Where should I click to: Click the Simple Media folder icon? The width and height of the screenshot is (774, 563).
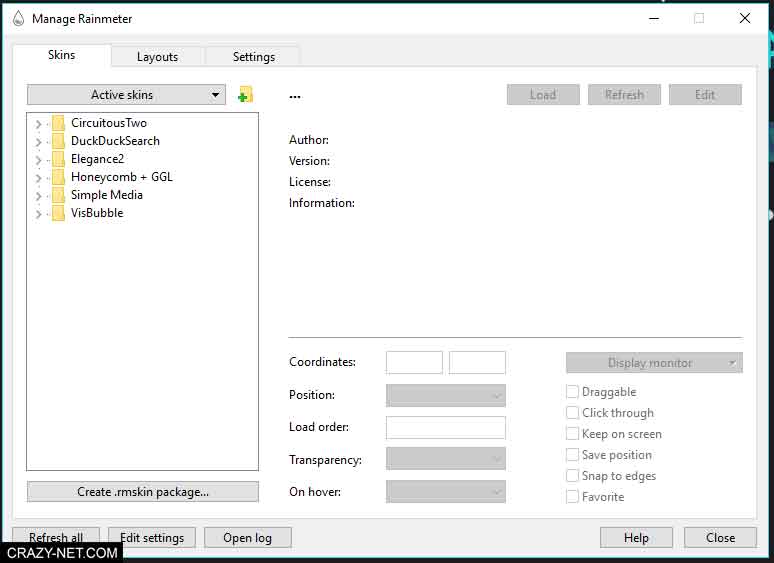58,195
